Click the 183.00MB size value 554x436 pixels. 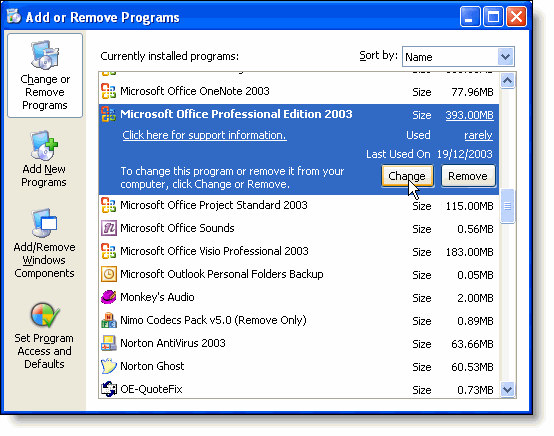point(469,252)
